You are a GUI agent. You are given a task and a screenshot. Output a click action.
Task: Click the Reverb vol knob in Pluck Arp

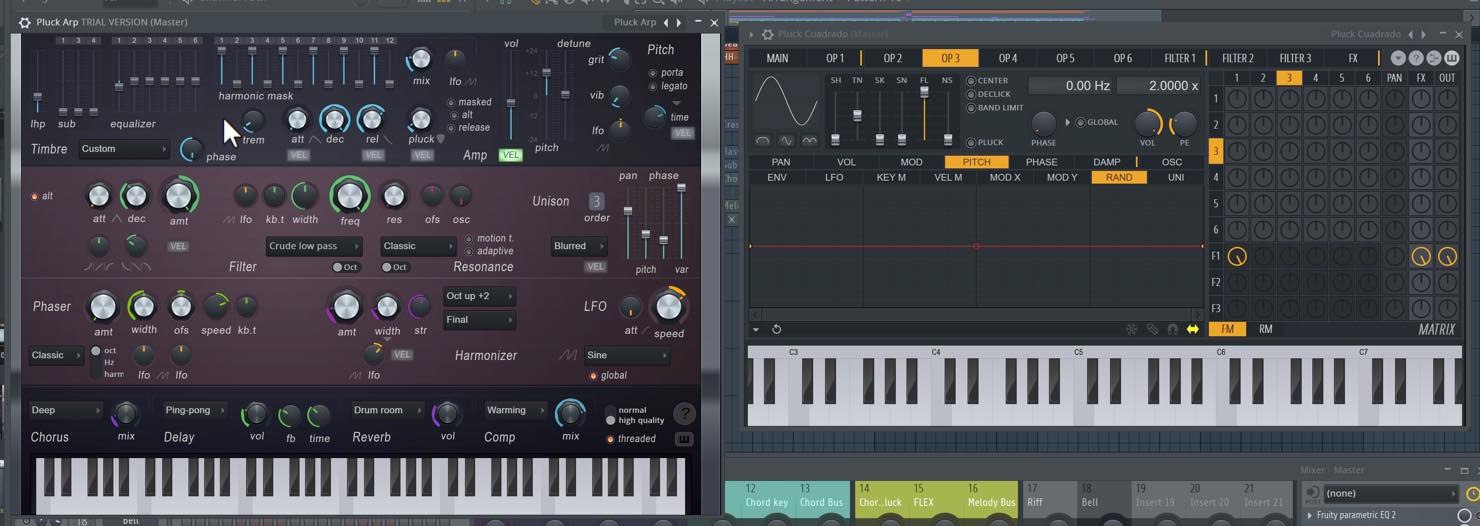coord(447,413)
